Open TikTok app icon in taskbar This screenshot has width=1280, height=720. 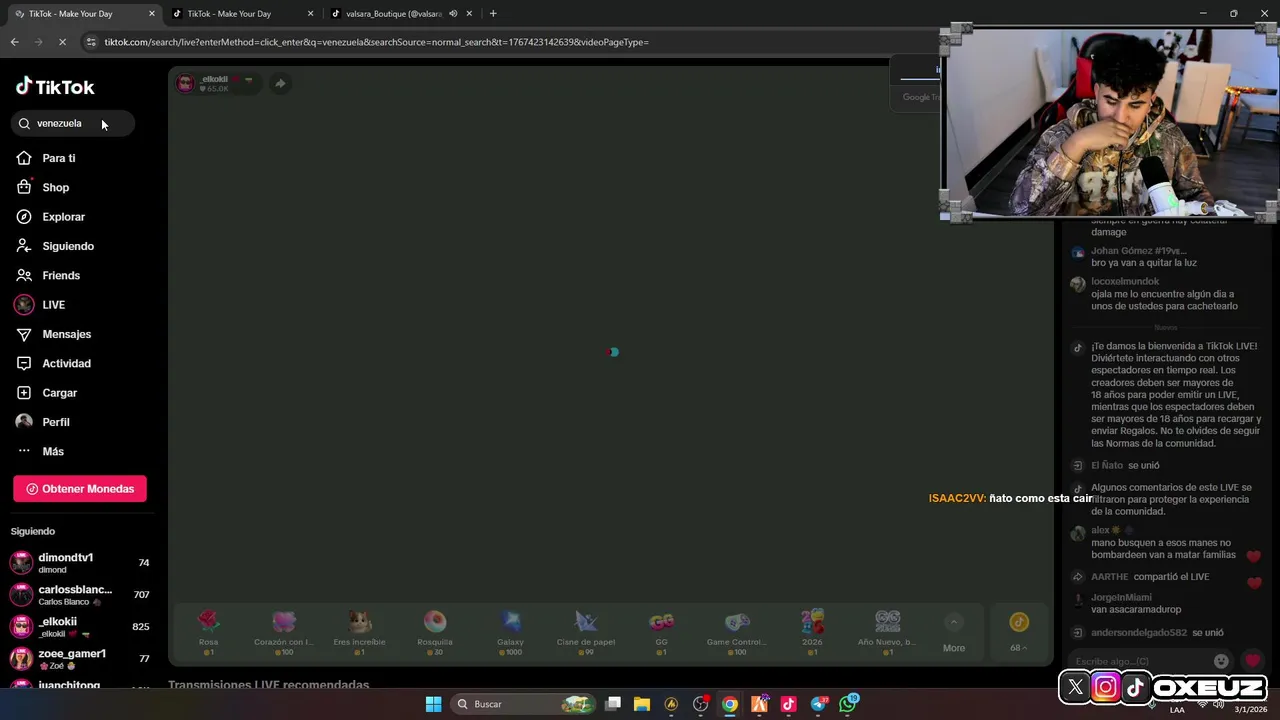point(788,704)
